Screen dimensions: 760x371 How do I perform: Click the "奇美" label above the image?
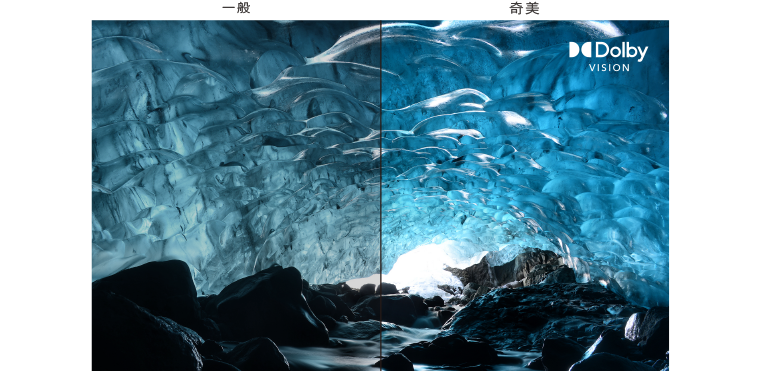coord(524,8)
